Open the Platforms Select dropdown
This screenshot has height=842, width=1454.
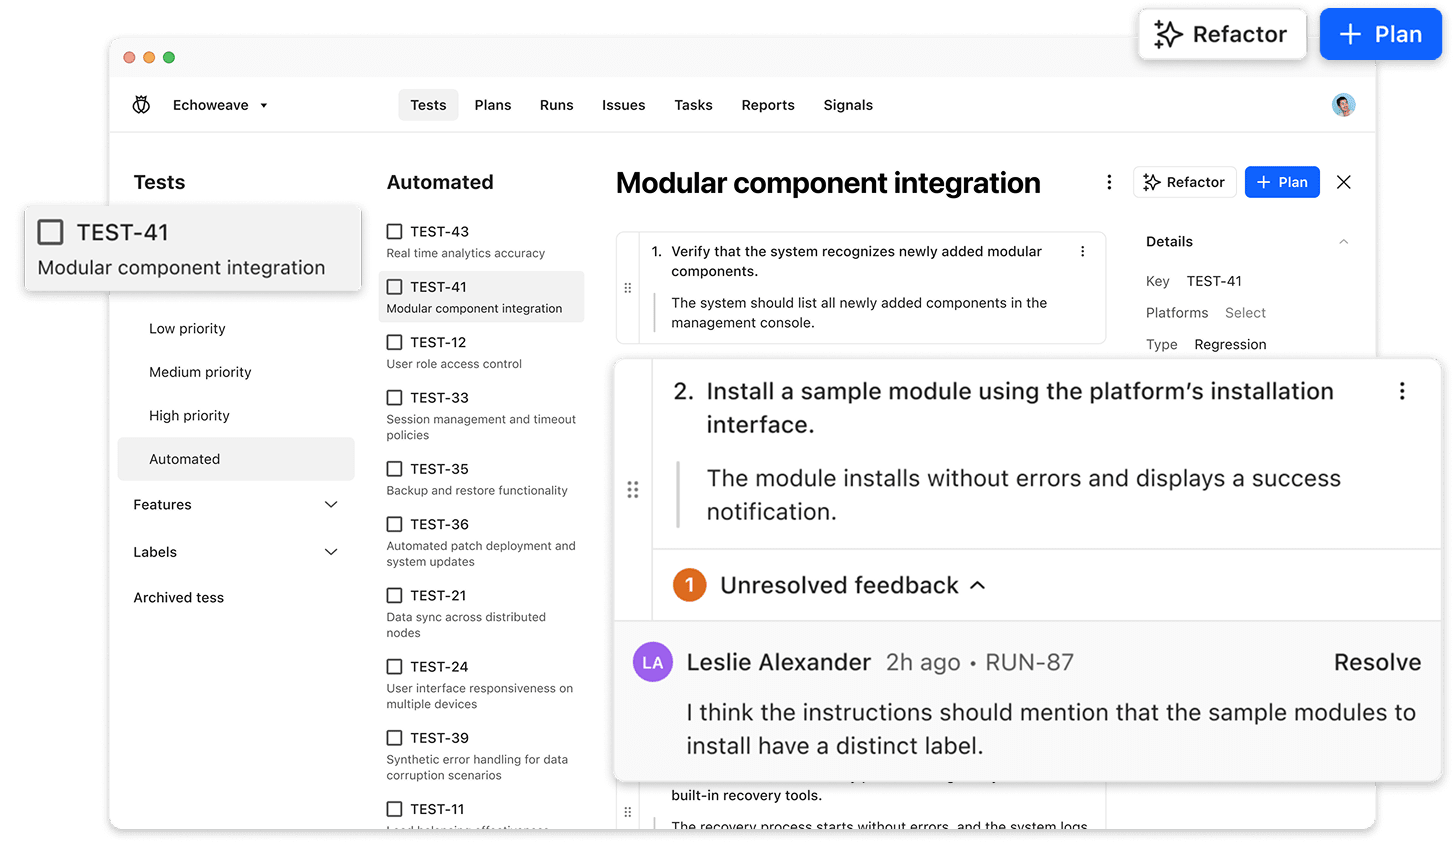(x=1245, y=312)
